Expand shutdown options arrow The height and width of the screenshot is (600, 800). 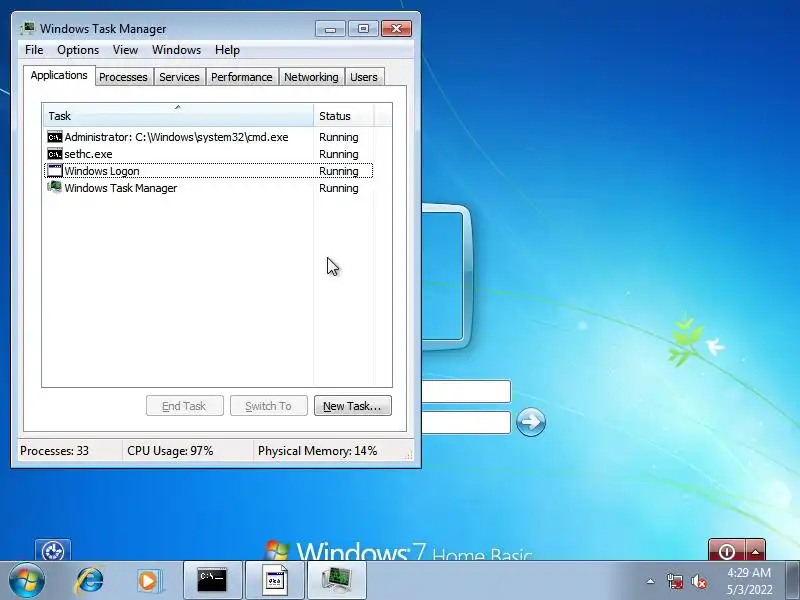pos(755,550)
